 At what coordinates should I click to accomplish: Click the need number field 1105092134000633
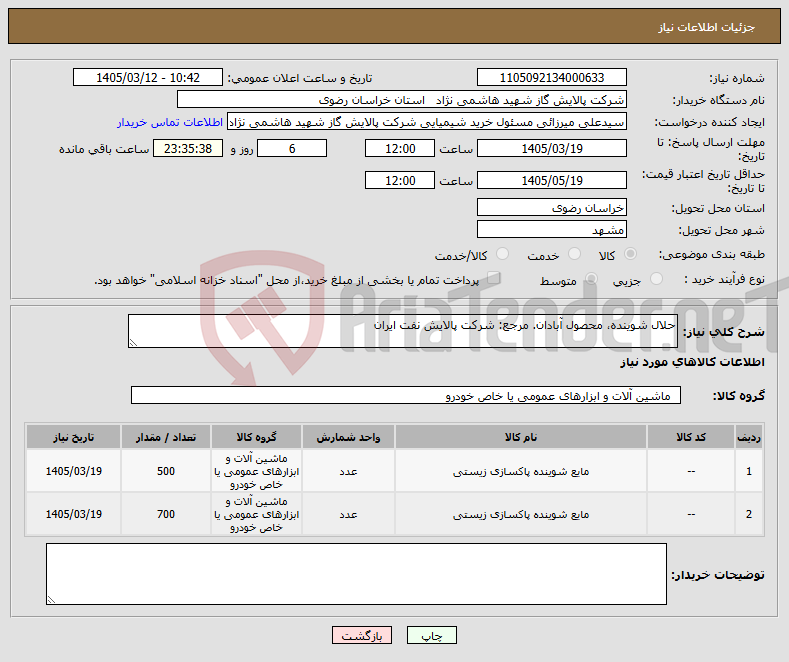[551, 77]
